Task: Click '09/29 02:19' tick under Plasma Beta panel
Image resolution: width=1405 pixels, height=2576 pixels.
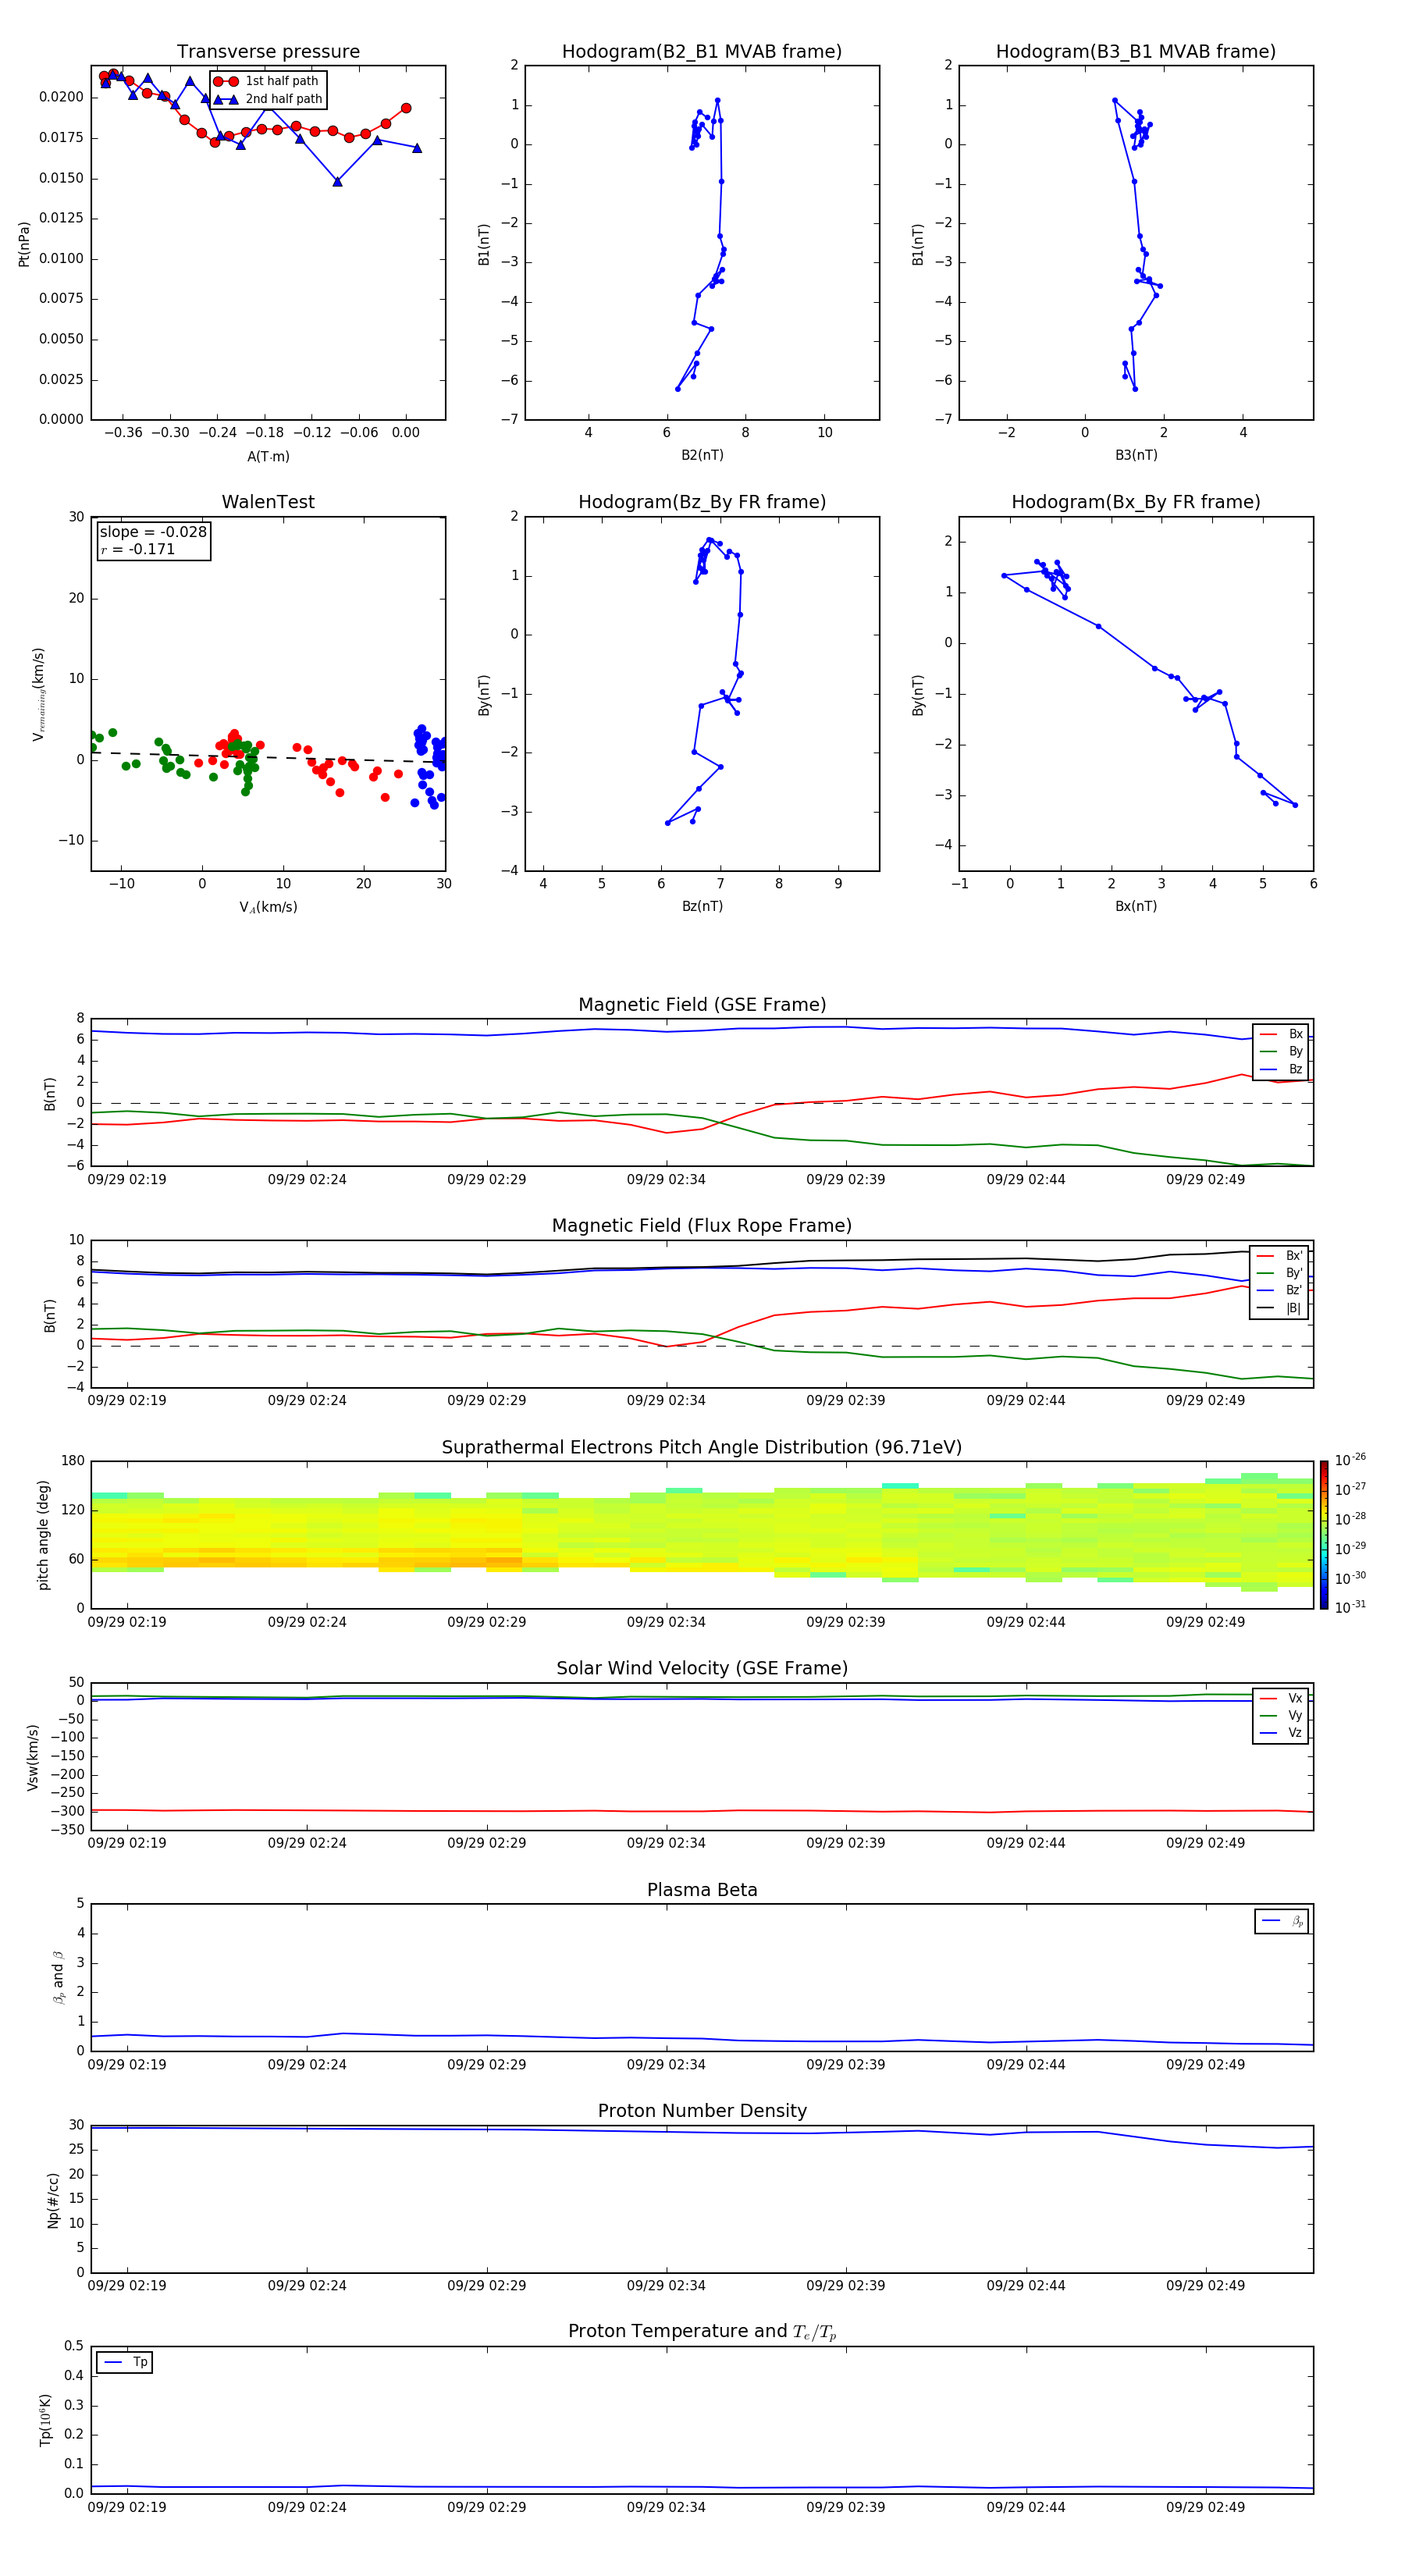Action: (x=127, y=2064)
